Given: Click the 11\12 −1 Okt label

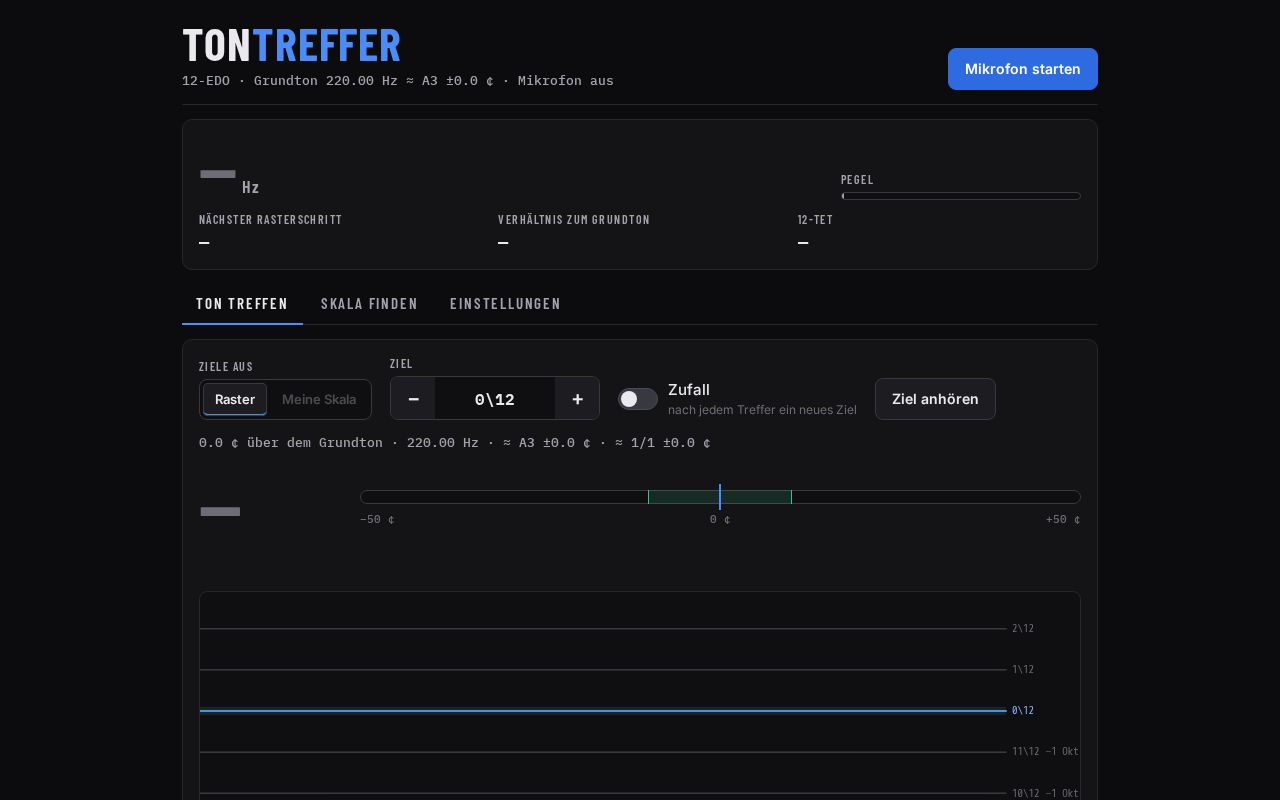Looking at the screenshot, I should point(1045,751).
